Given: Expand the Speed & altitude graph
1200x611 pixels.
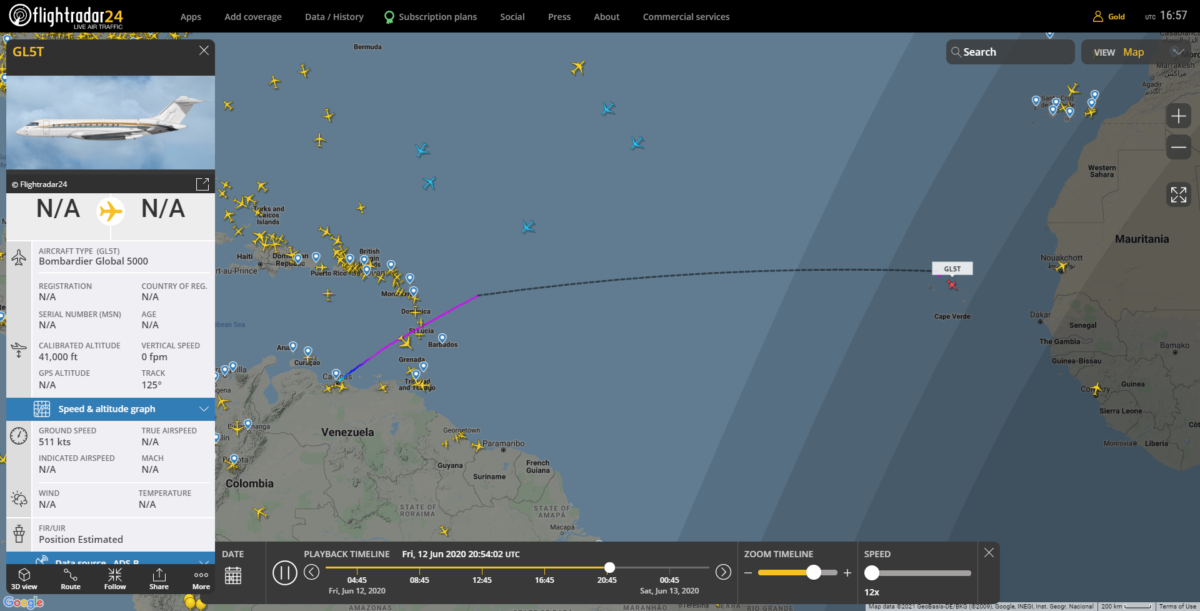Looking at the screenshot, I should pos(110,409).
